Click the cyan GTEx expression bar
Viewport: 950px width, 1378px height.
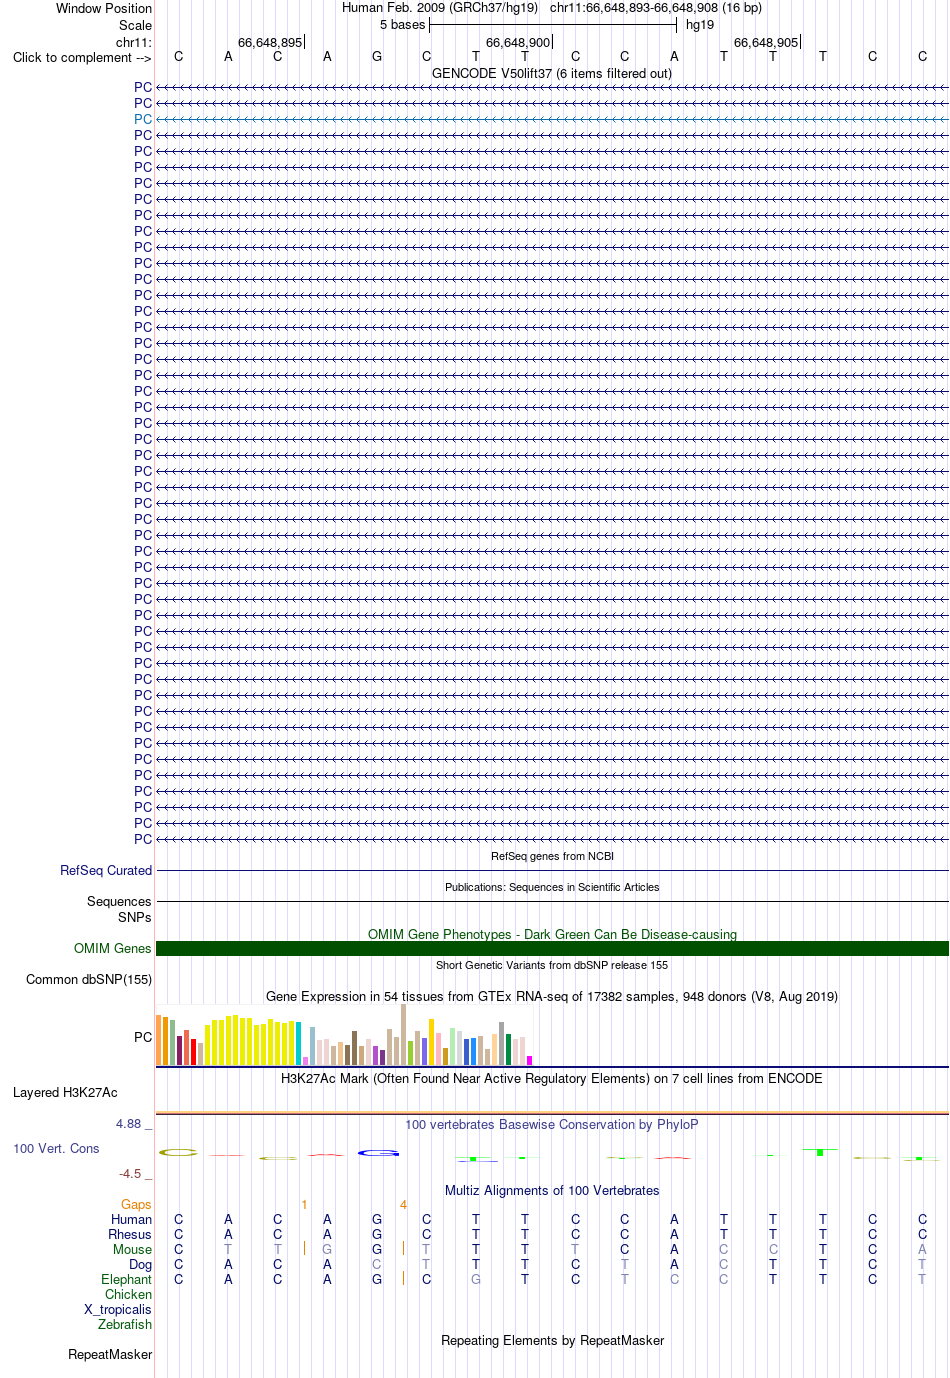point(298,1043)
